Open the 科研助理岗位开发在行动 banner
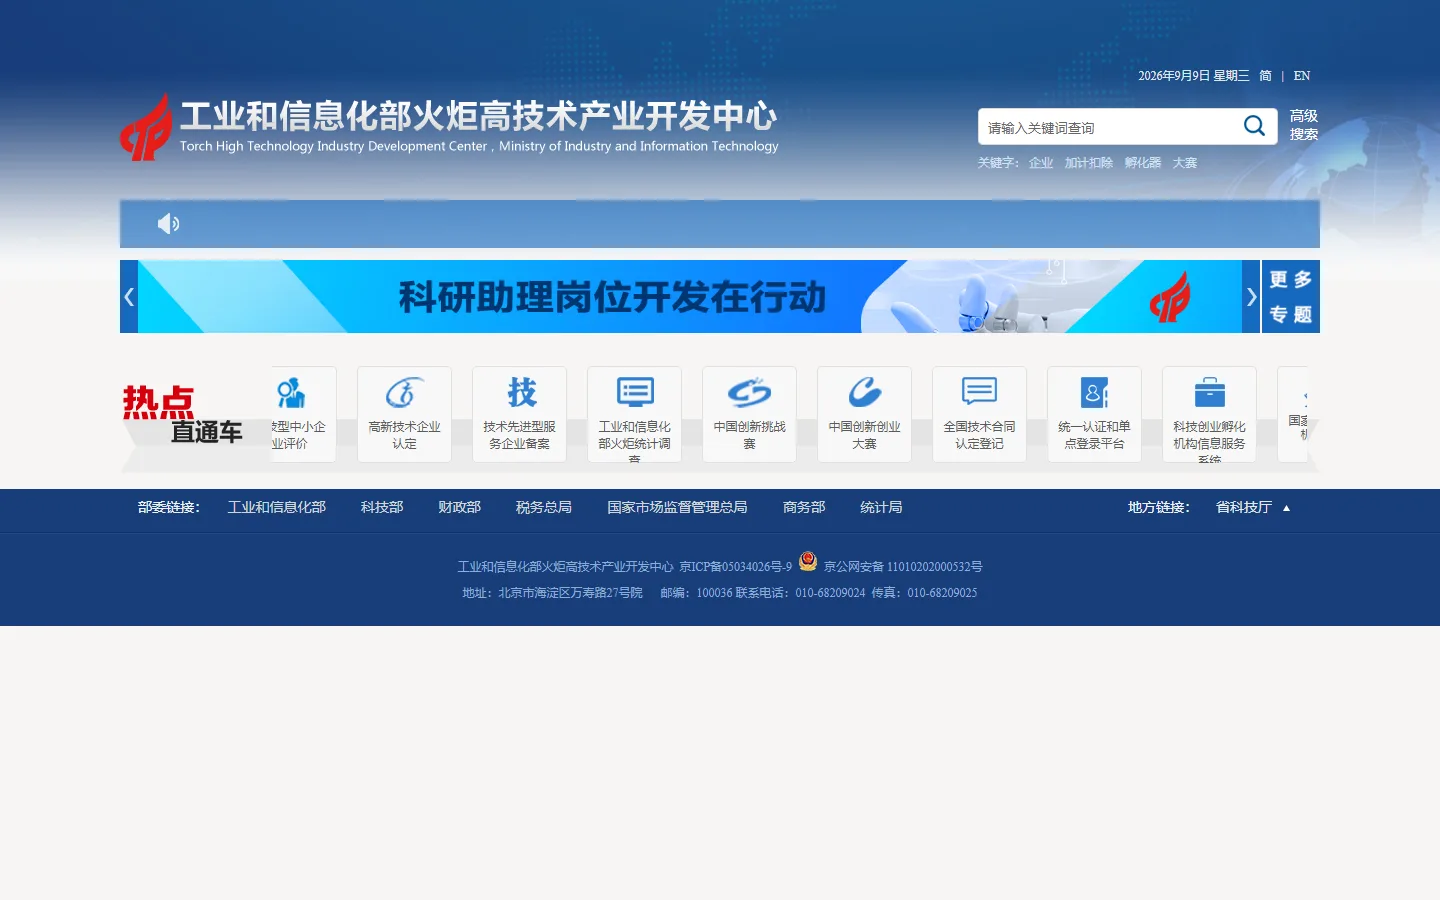 [x=690, y=297]
